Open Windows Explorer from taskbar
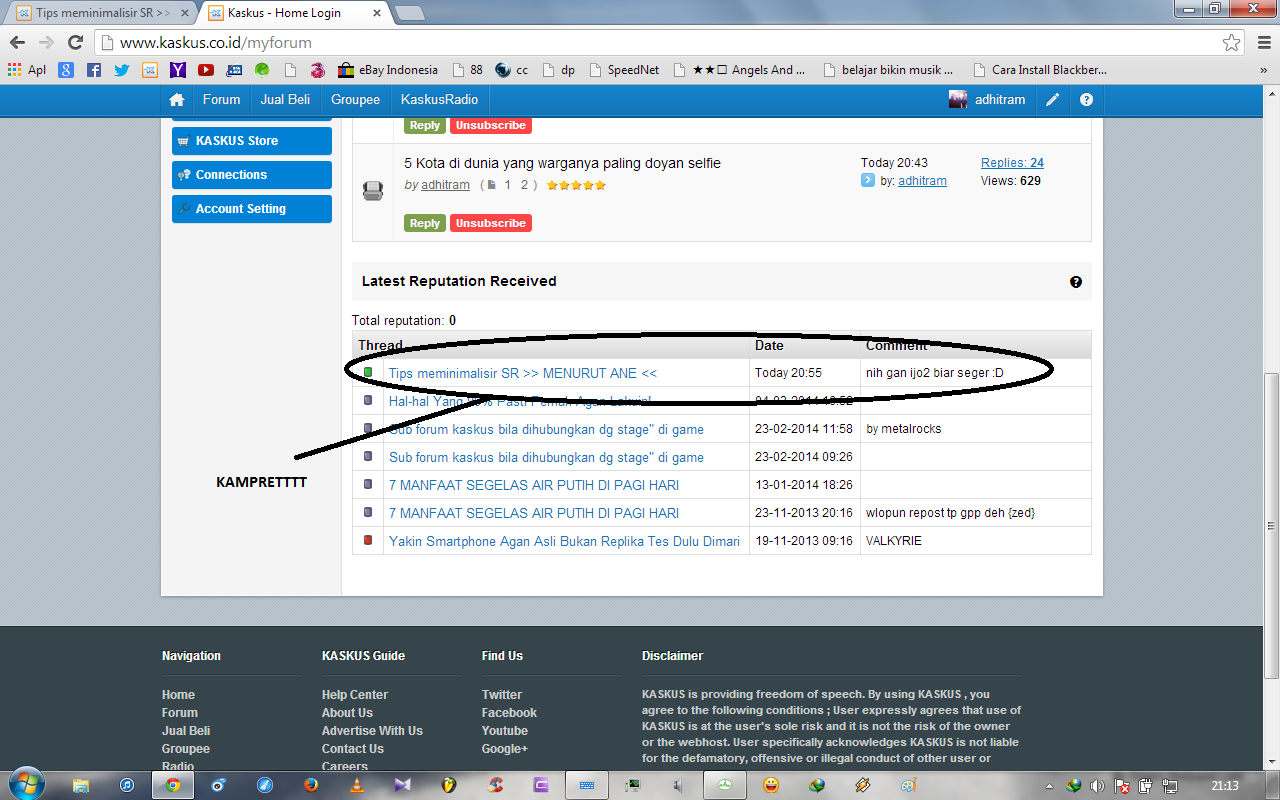 click(81, 785)
